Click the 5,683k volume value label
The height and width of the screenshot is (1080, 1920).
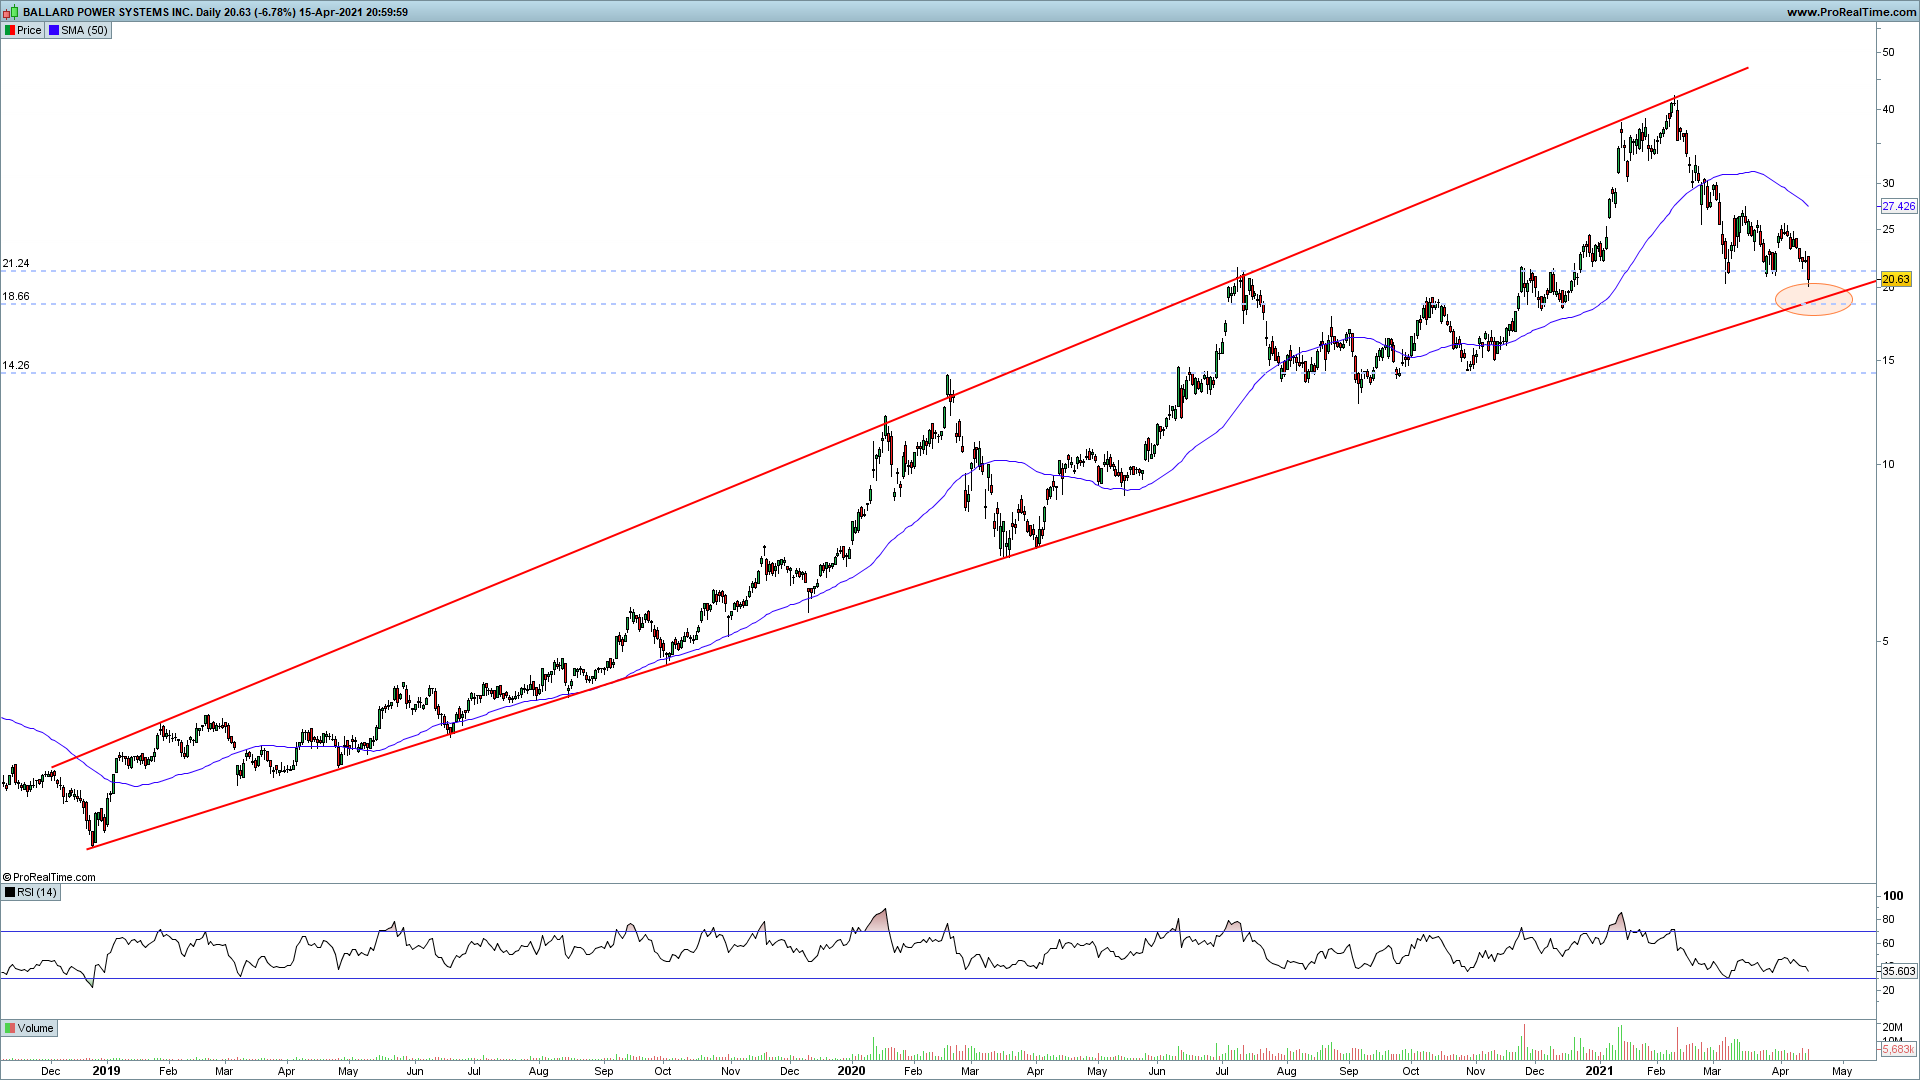tap(1898, 1050)
